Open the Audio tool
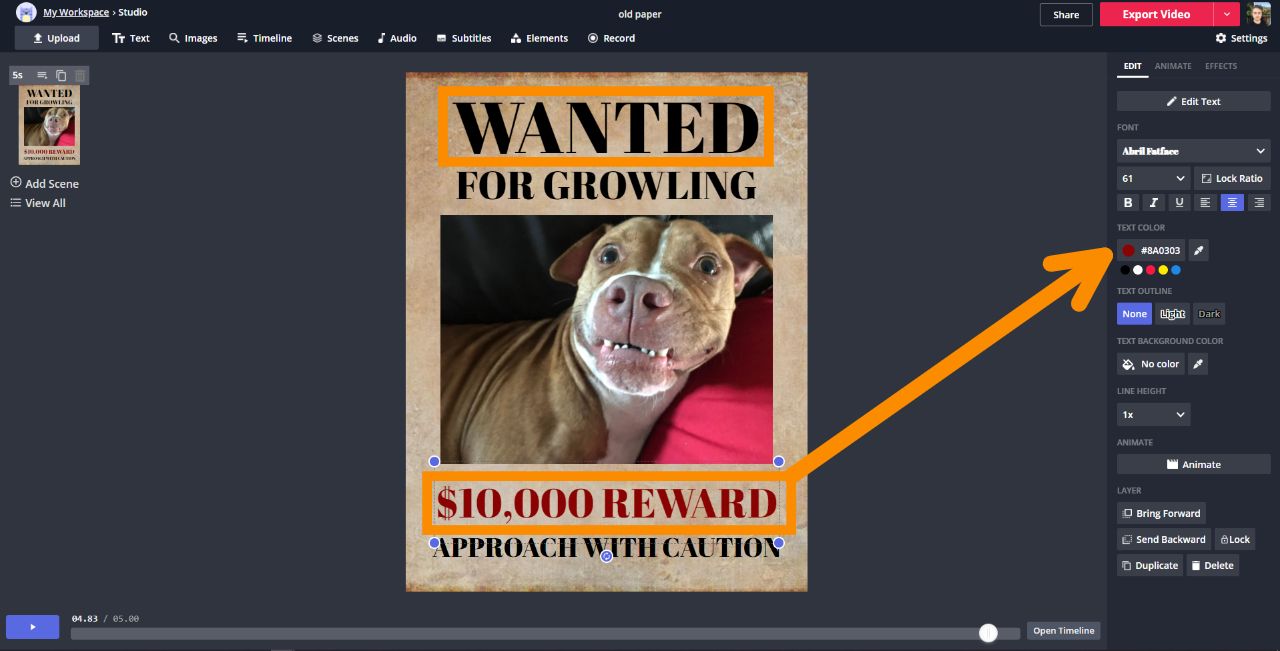The height and width of the screenshot is (651, 1280). coord(397,38)
